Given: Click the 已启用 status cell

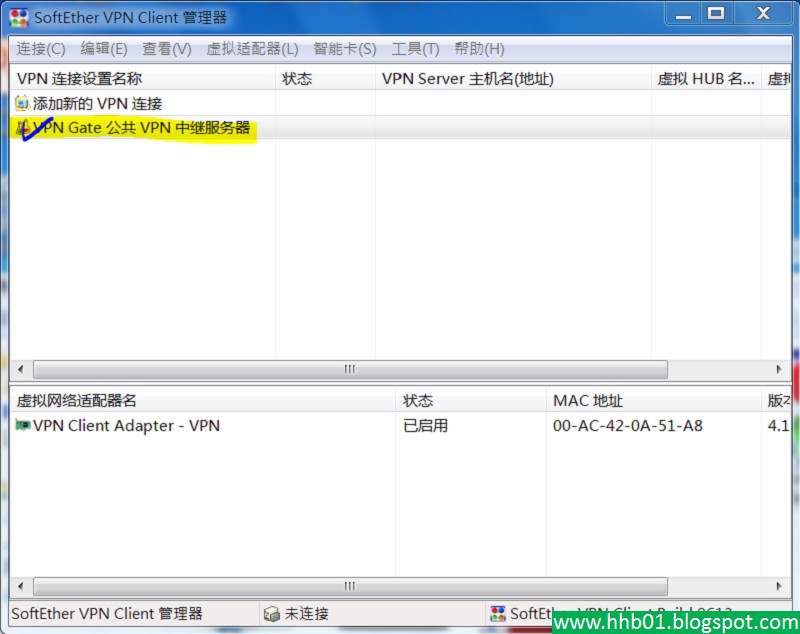Looking at the screenshot, I should (x=426, y=425).
